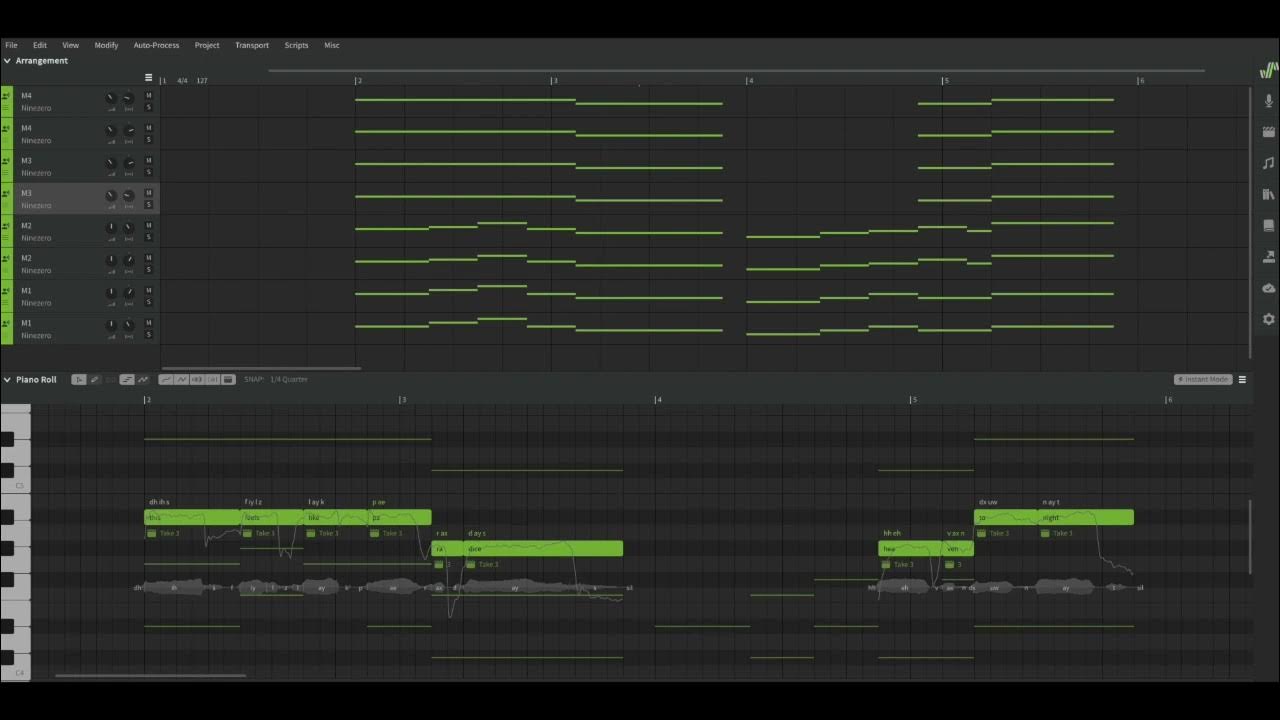Open the Transport menu
Screen dimensions: 1280x720
(x=252, y=45)
